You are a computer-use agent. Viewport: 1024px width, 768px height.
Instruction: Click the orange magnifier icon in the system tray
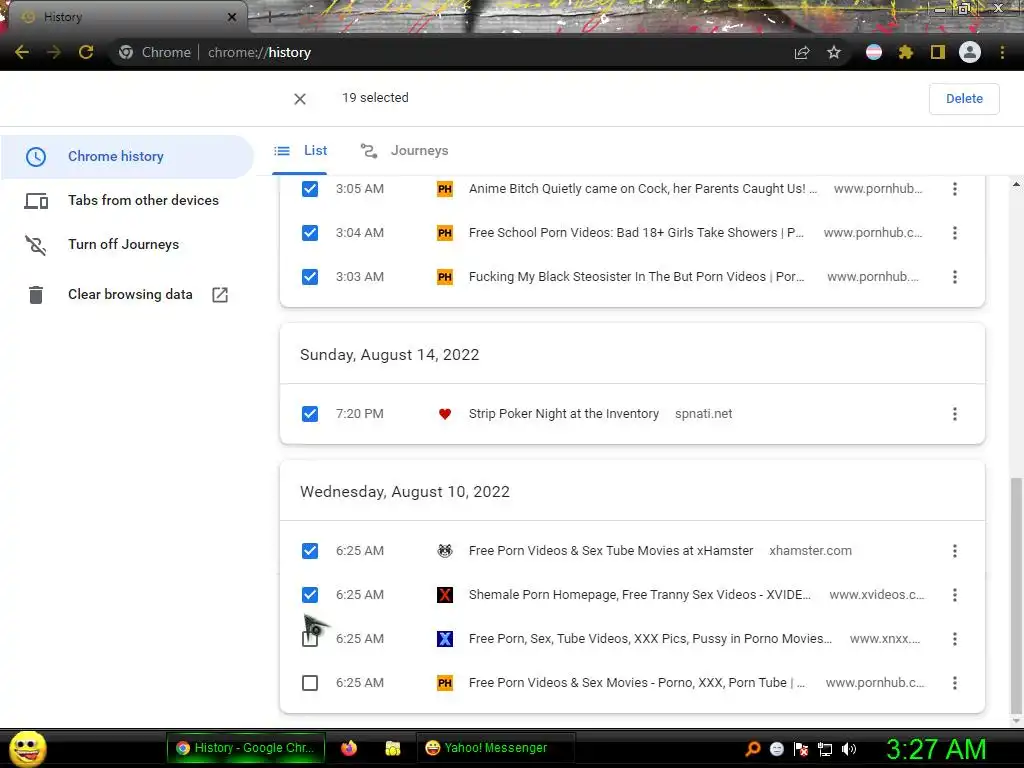(753, 749)
